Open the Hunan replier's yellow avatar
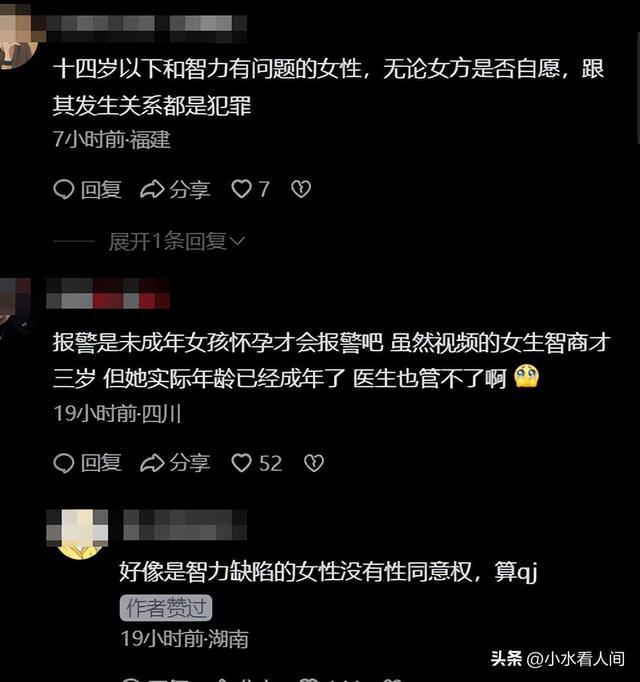This screenshot has width=640, height=682. point(79,534)
